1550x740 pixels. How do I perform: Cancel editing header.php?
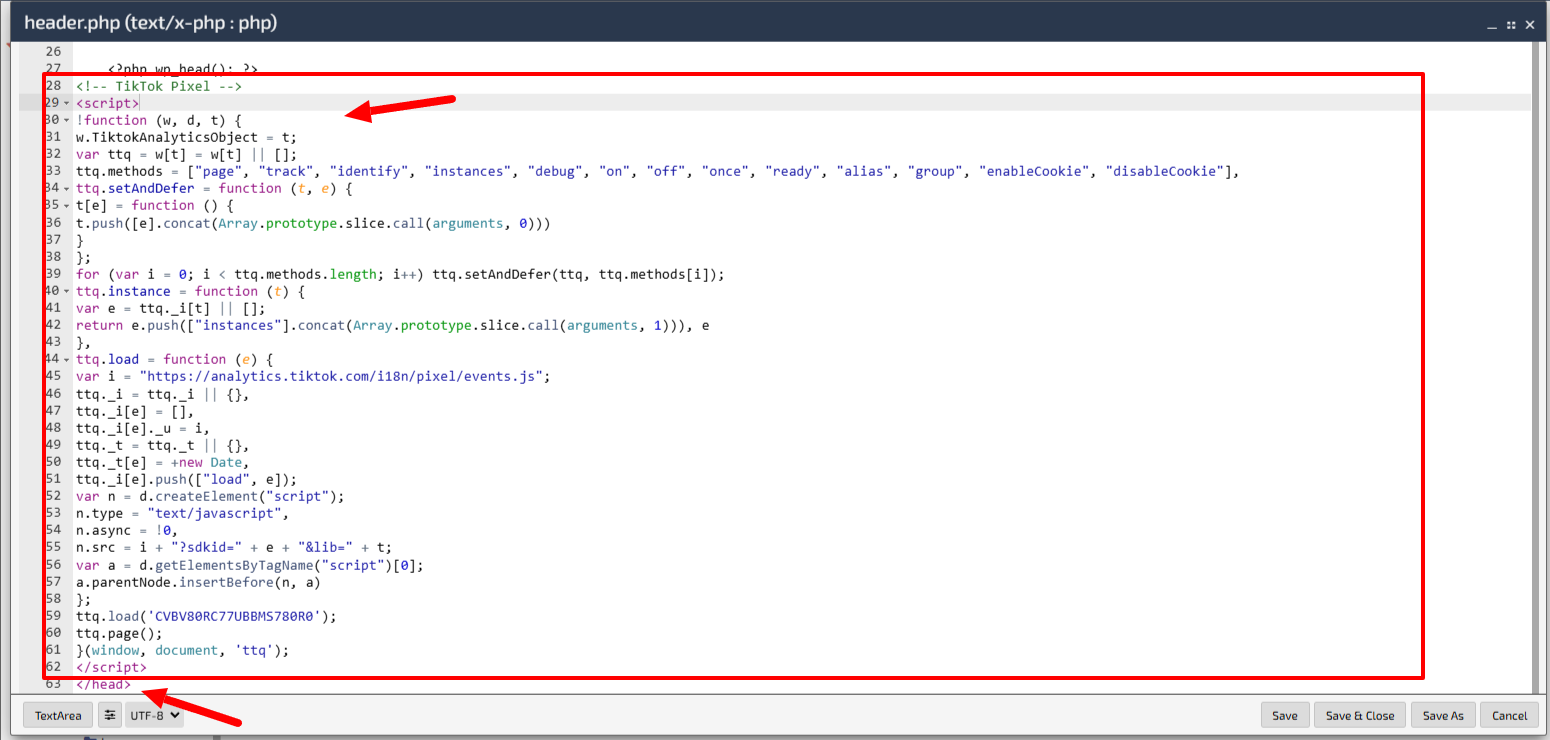tap(1509, 715)
